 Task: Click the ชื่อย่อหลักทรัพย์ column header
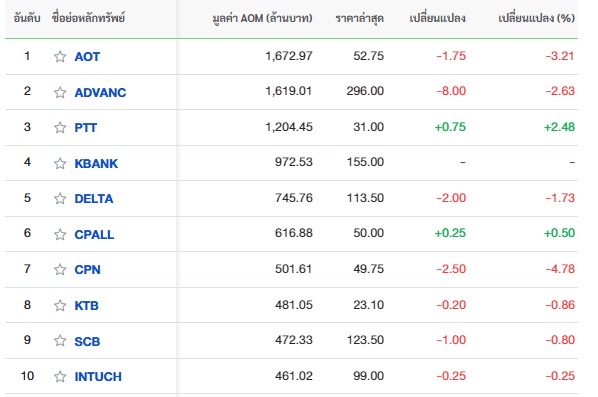click(x=88, y=18)
